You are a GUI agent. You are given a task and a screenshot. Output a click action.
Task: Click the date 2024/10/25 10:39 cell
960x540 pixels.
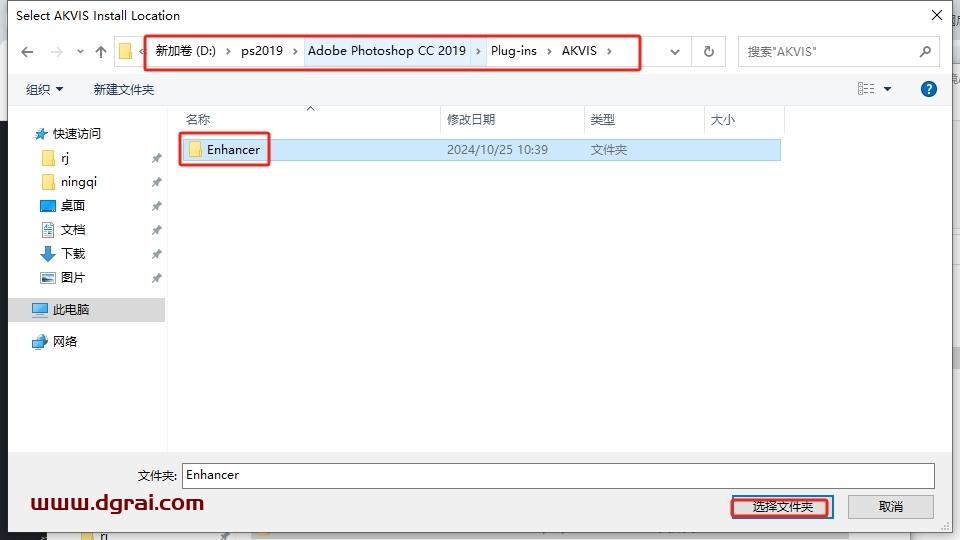pos(497,149)
